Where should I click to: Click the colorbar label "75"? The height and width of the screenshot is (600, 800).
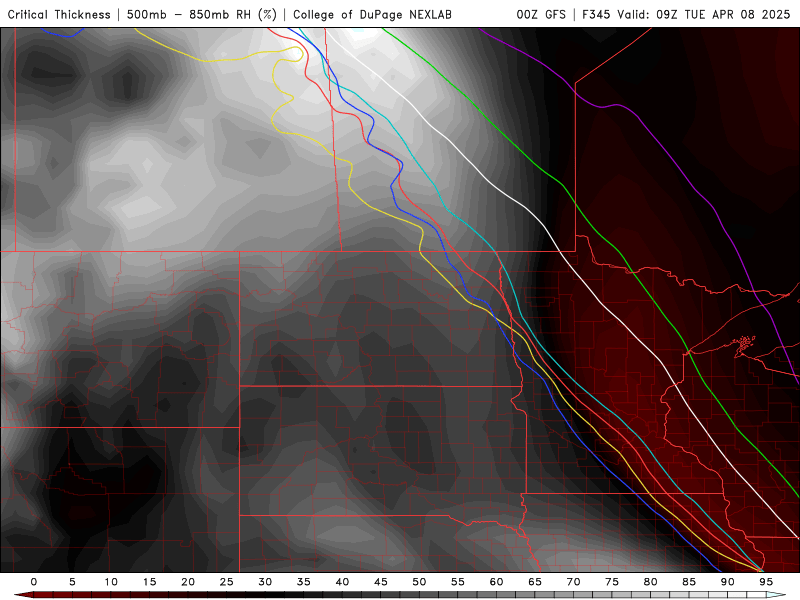[612, 582]
